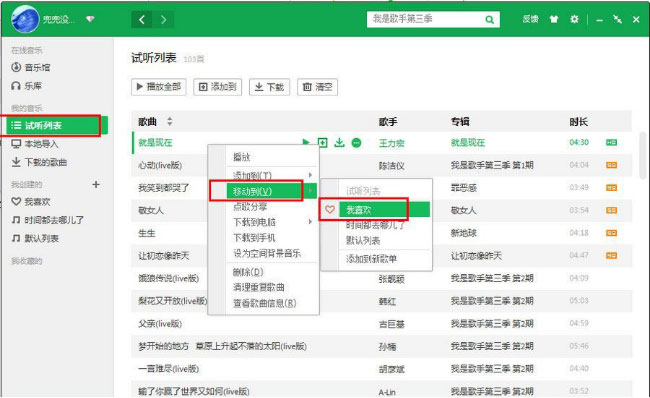Open the settings gear icon
This screenshot has width=650, height=398.
(x=574, y=19)
